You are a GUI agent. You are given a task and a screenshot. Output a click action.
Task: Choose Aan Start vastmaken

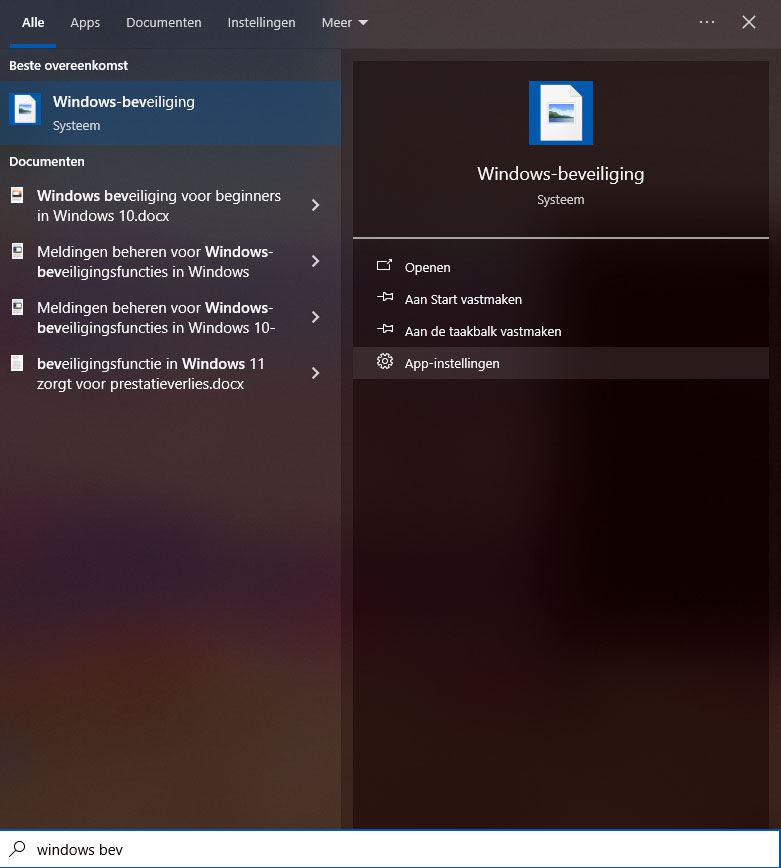[561, 299]
